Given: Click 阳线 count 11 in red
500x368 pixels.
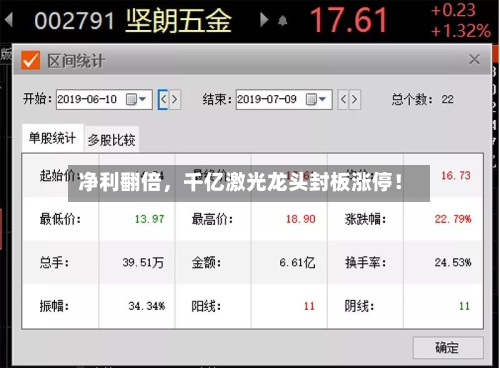Looking at the screenshot, I should pyautogui.click(x=309, y=306).
